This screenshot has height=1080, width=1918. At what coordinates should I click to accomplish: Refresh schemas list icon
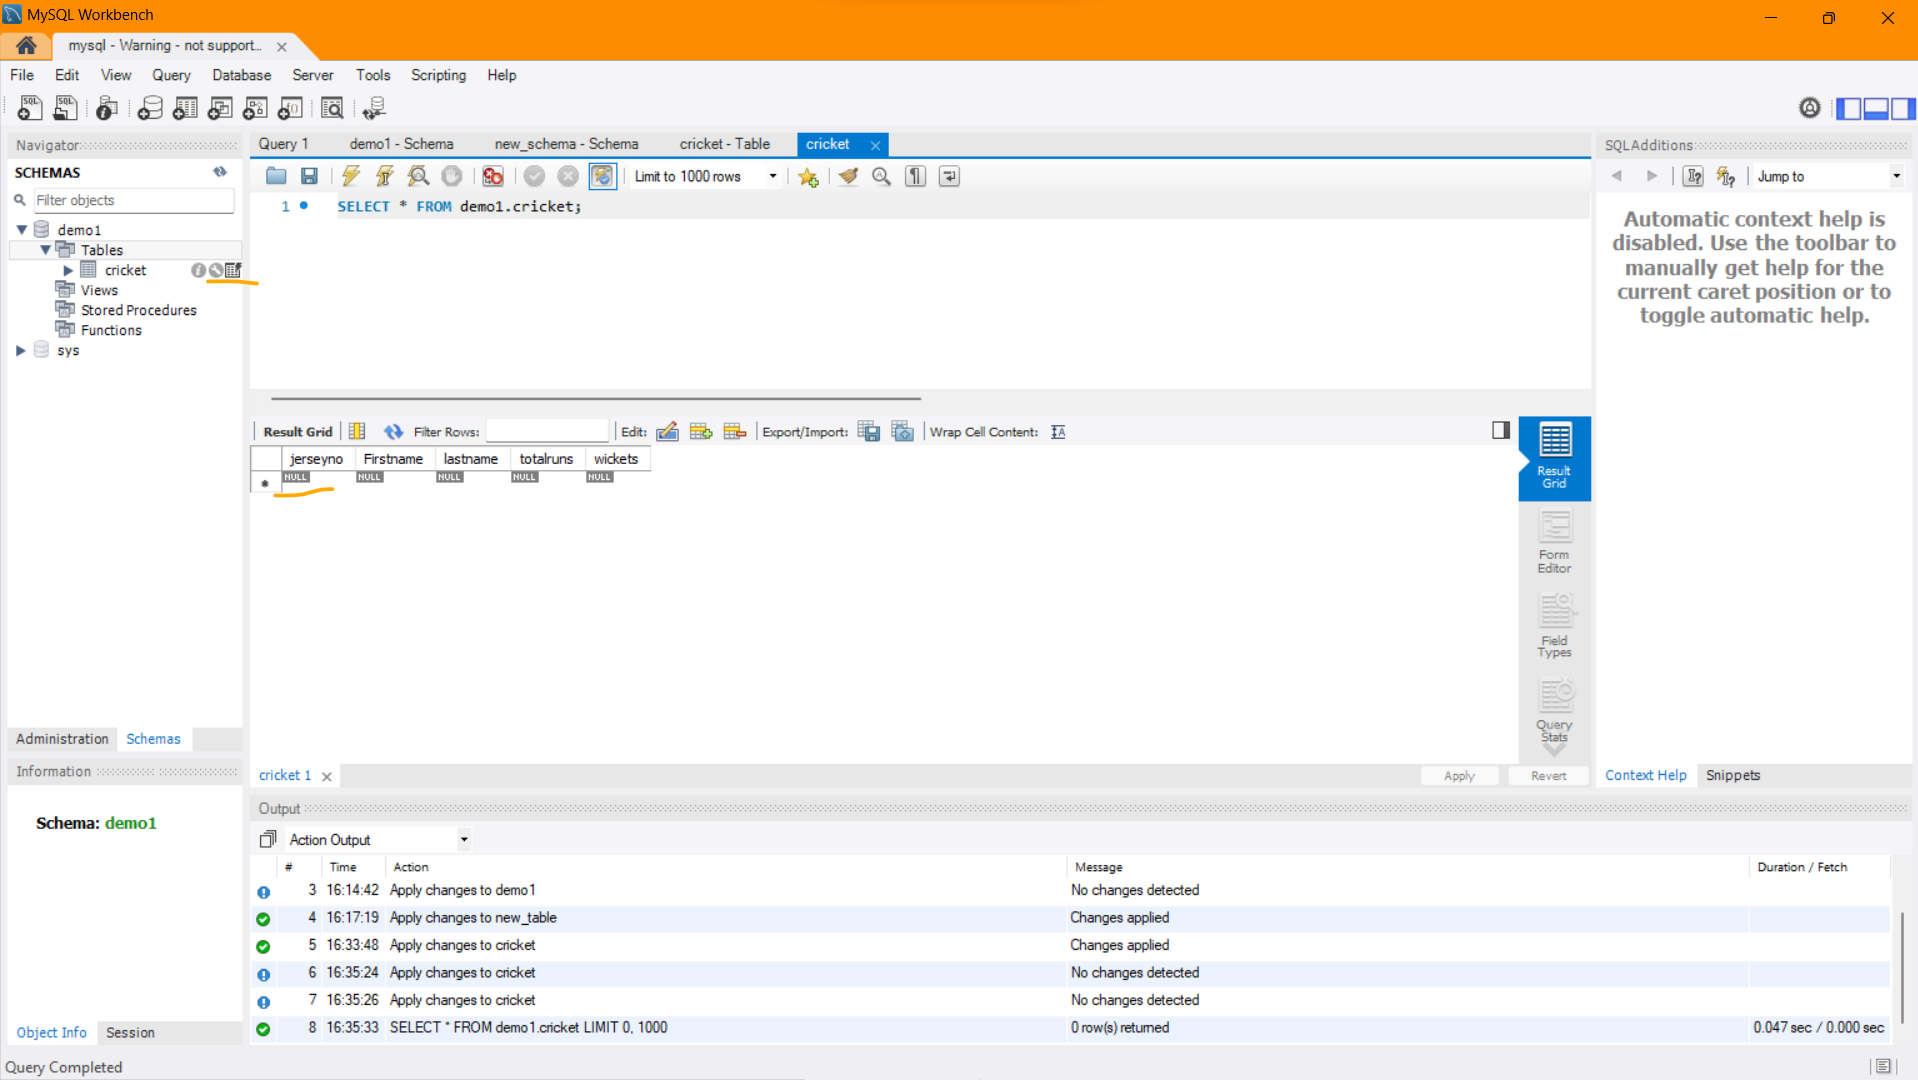[220, 172]
